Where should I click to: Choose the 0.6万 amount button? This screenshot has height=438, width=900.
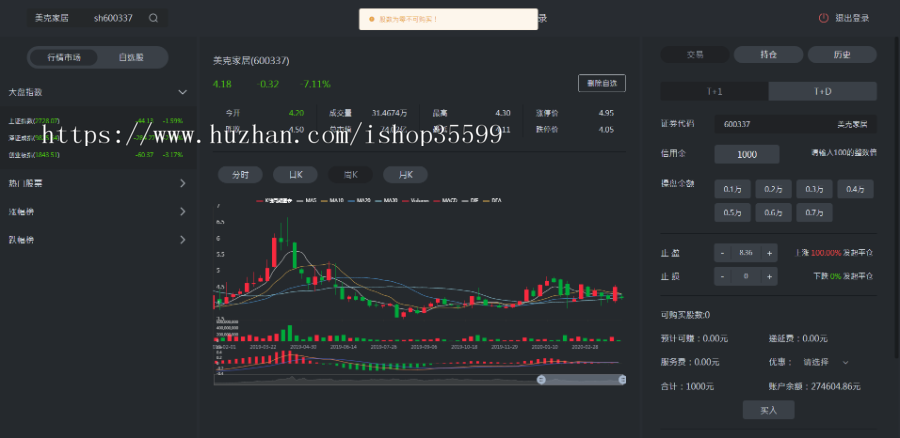click(773, 212)
